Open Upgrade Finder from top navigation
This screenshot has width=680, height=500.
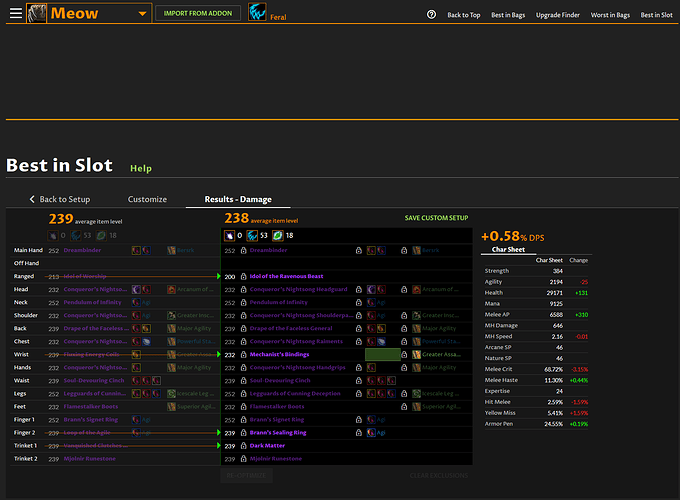click(x=558, y=15)
